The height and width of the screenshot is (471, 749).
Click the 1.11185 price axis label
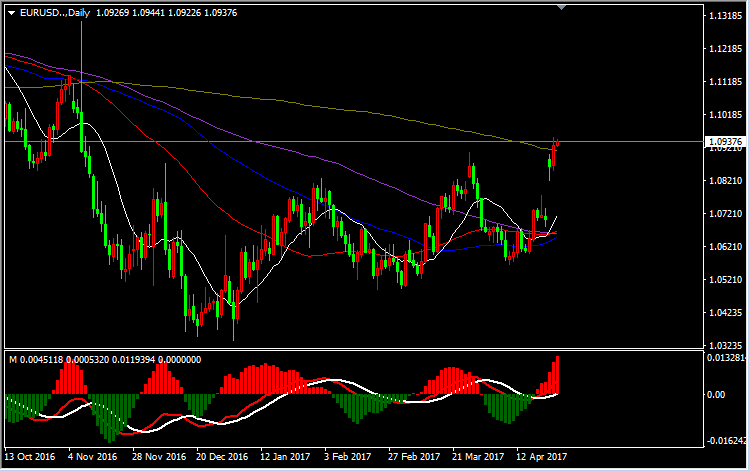click(726, 82)
